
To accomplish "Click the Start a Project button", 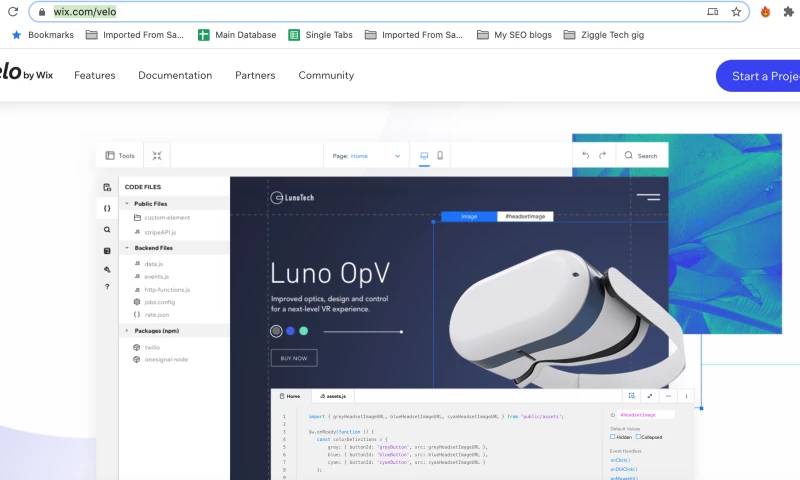I will click(x=762, y=76).
